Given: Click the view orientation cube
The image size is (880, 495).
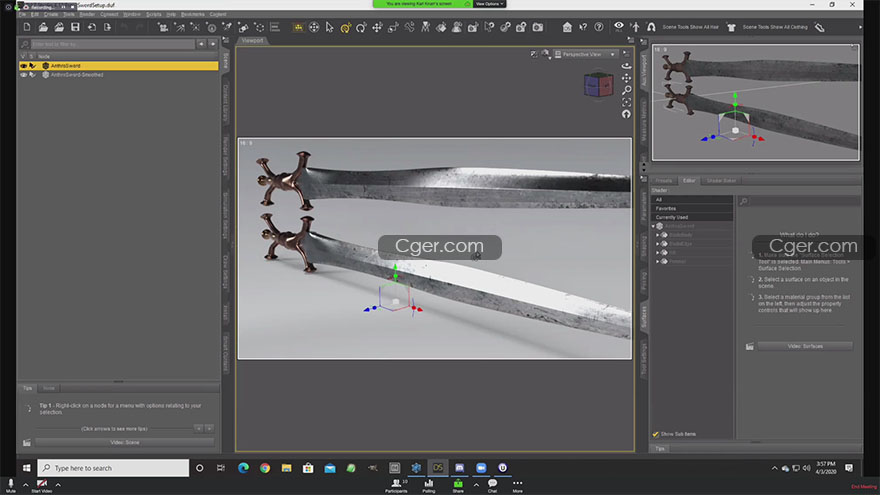Looking at the screenshot, I should click(x=598, y=85).
